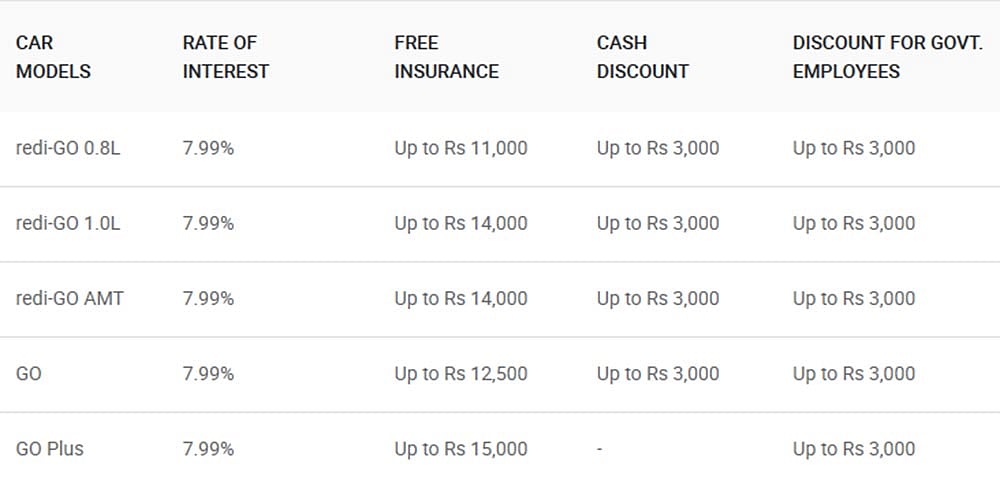Click the Up to Rs 11,000 insurance cell
1000x480 pixels.
(461, 149)
